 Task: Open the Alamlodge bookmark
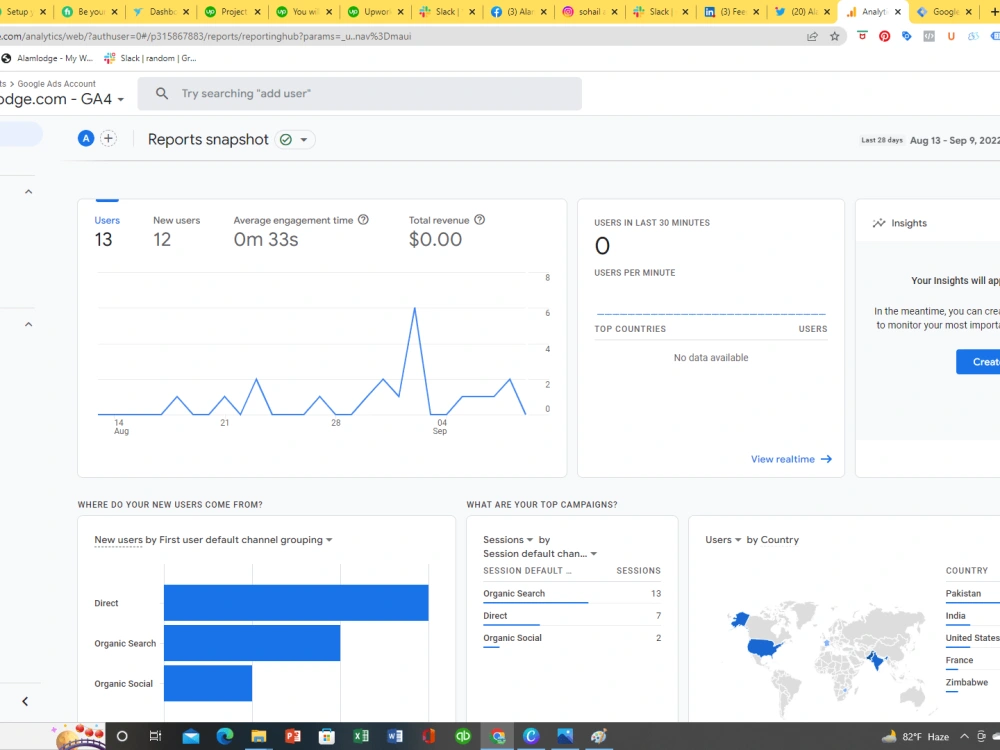[47, 58]
